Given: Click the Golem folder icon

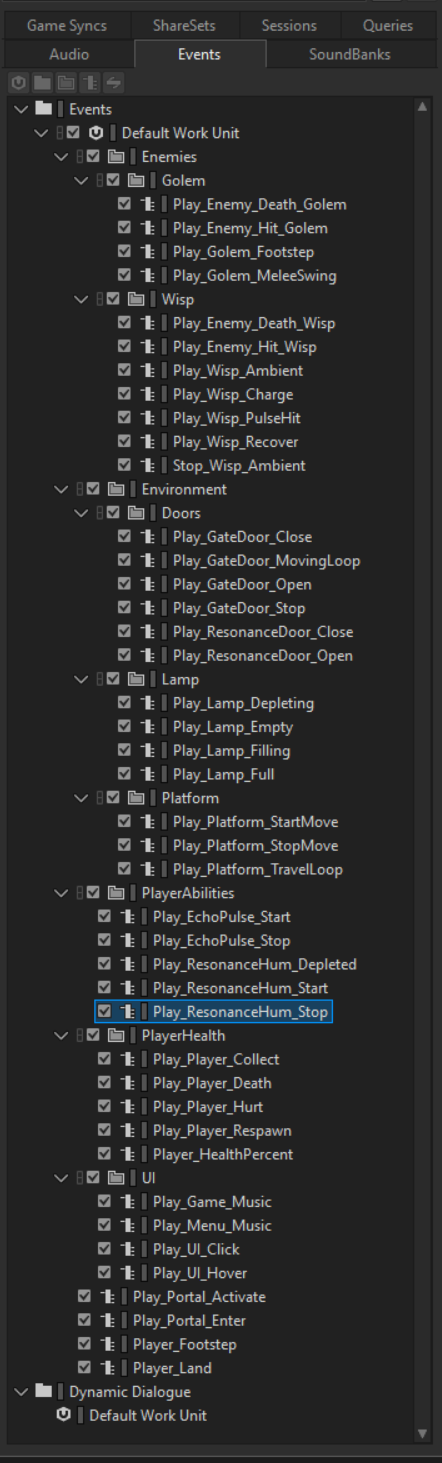Looking at the screenshot, I should pyautogui.click(x=136, y=181).
